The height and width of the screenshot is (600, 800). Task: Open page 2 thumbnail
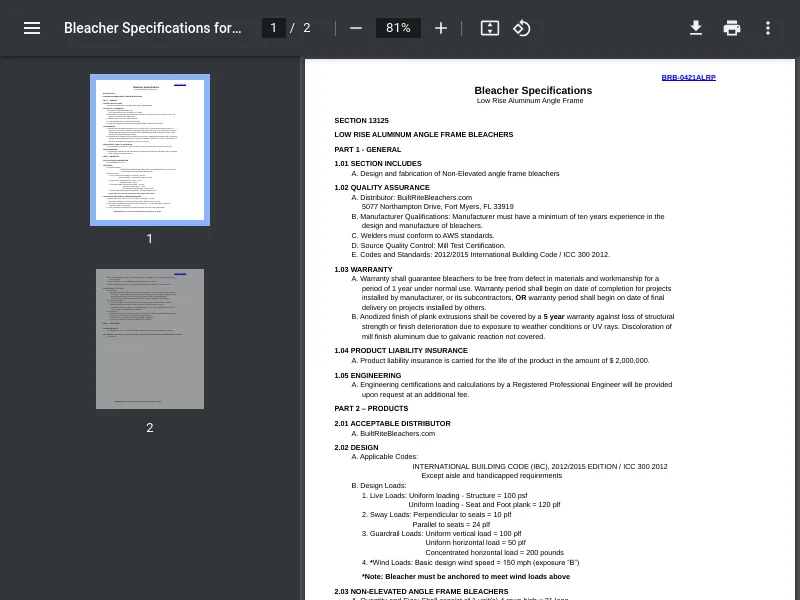(x=150, y=339)
